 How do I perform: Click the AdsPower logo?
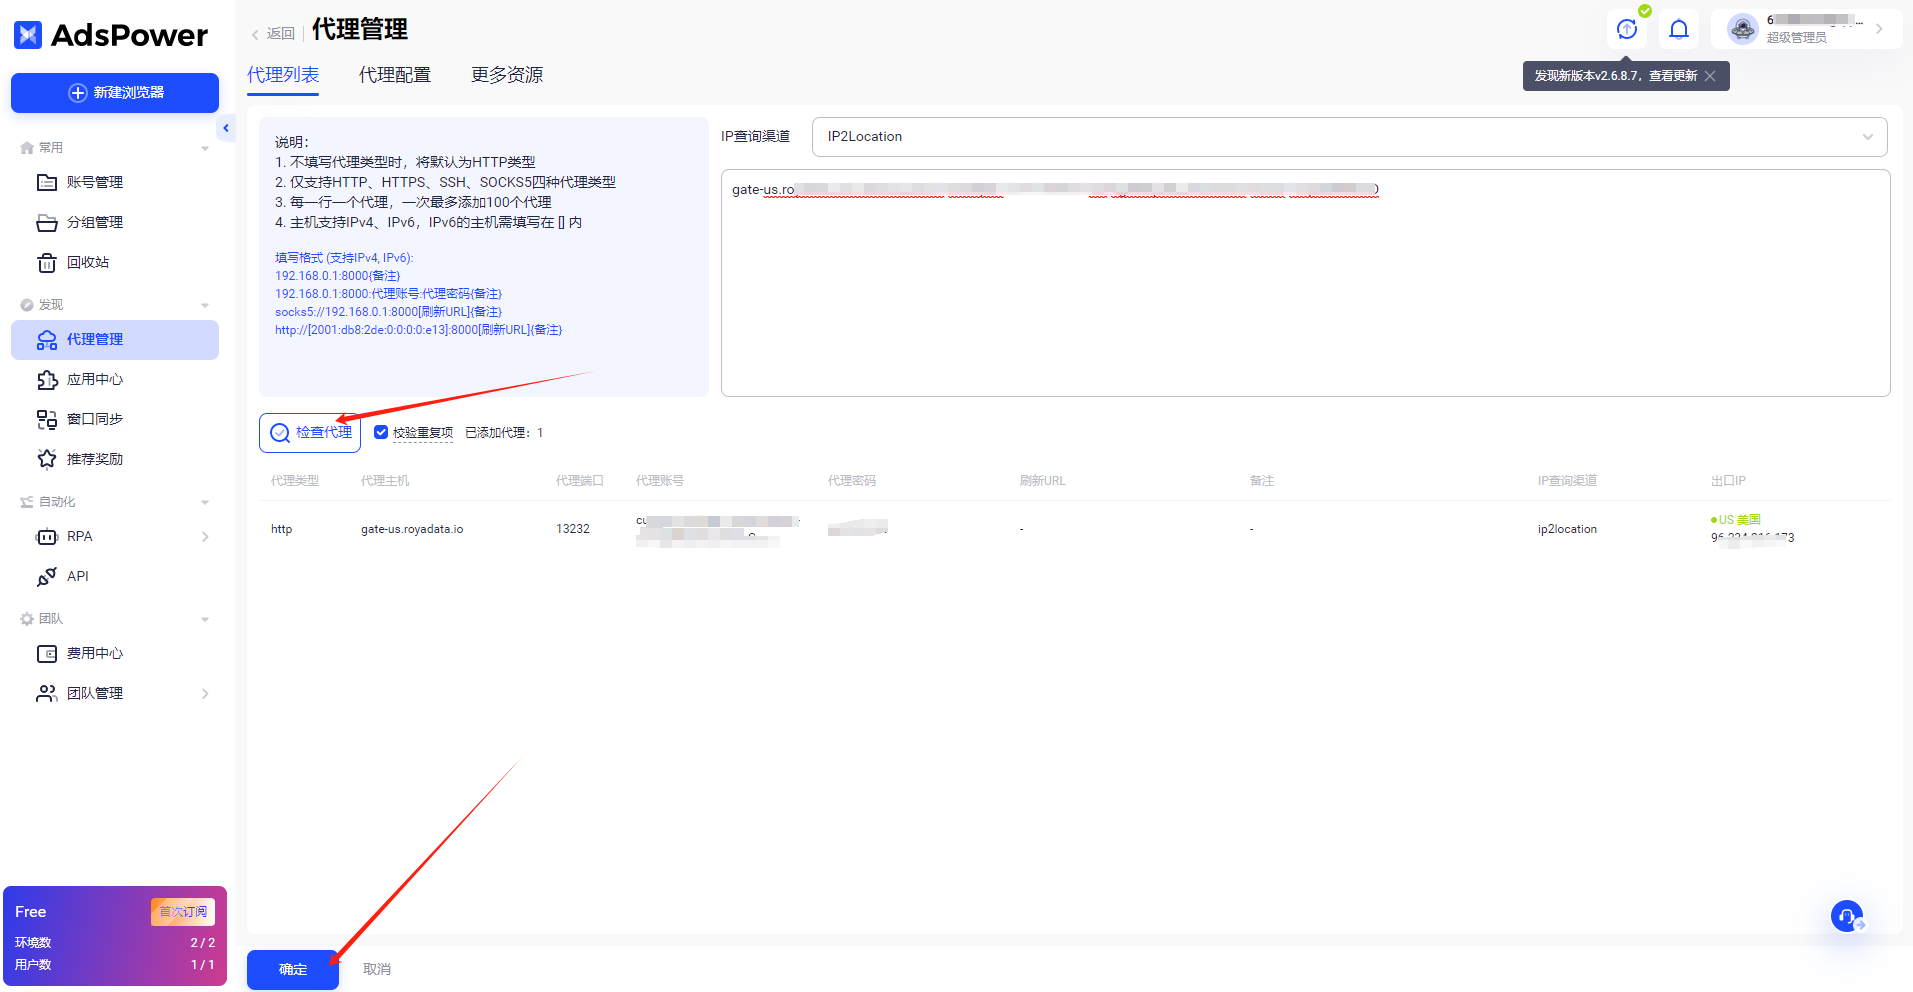(111, 35)
